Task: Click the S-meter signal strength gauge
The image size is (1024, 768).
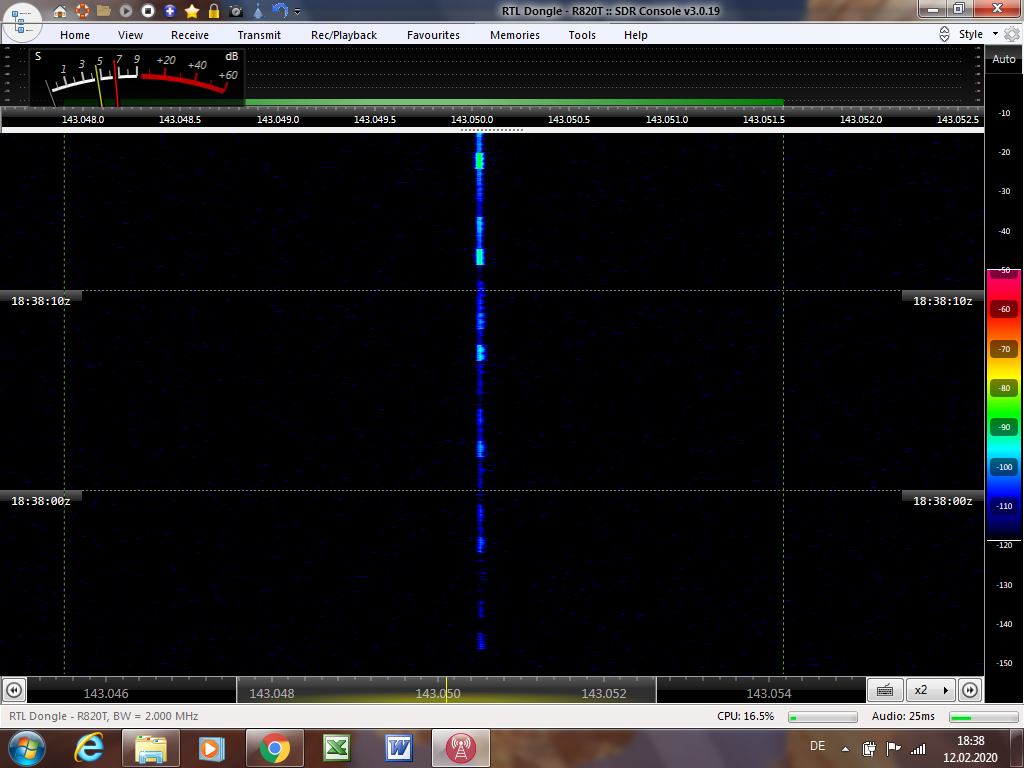Action: click(x=137, y=77)
